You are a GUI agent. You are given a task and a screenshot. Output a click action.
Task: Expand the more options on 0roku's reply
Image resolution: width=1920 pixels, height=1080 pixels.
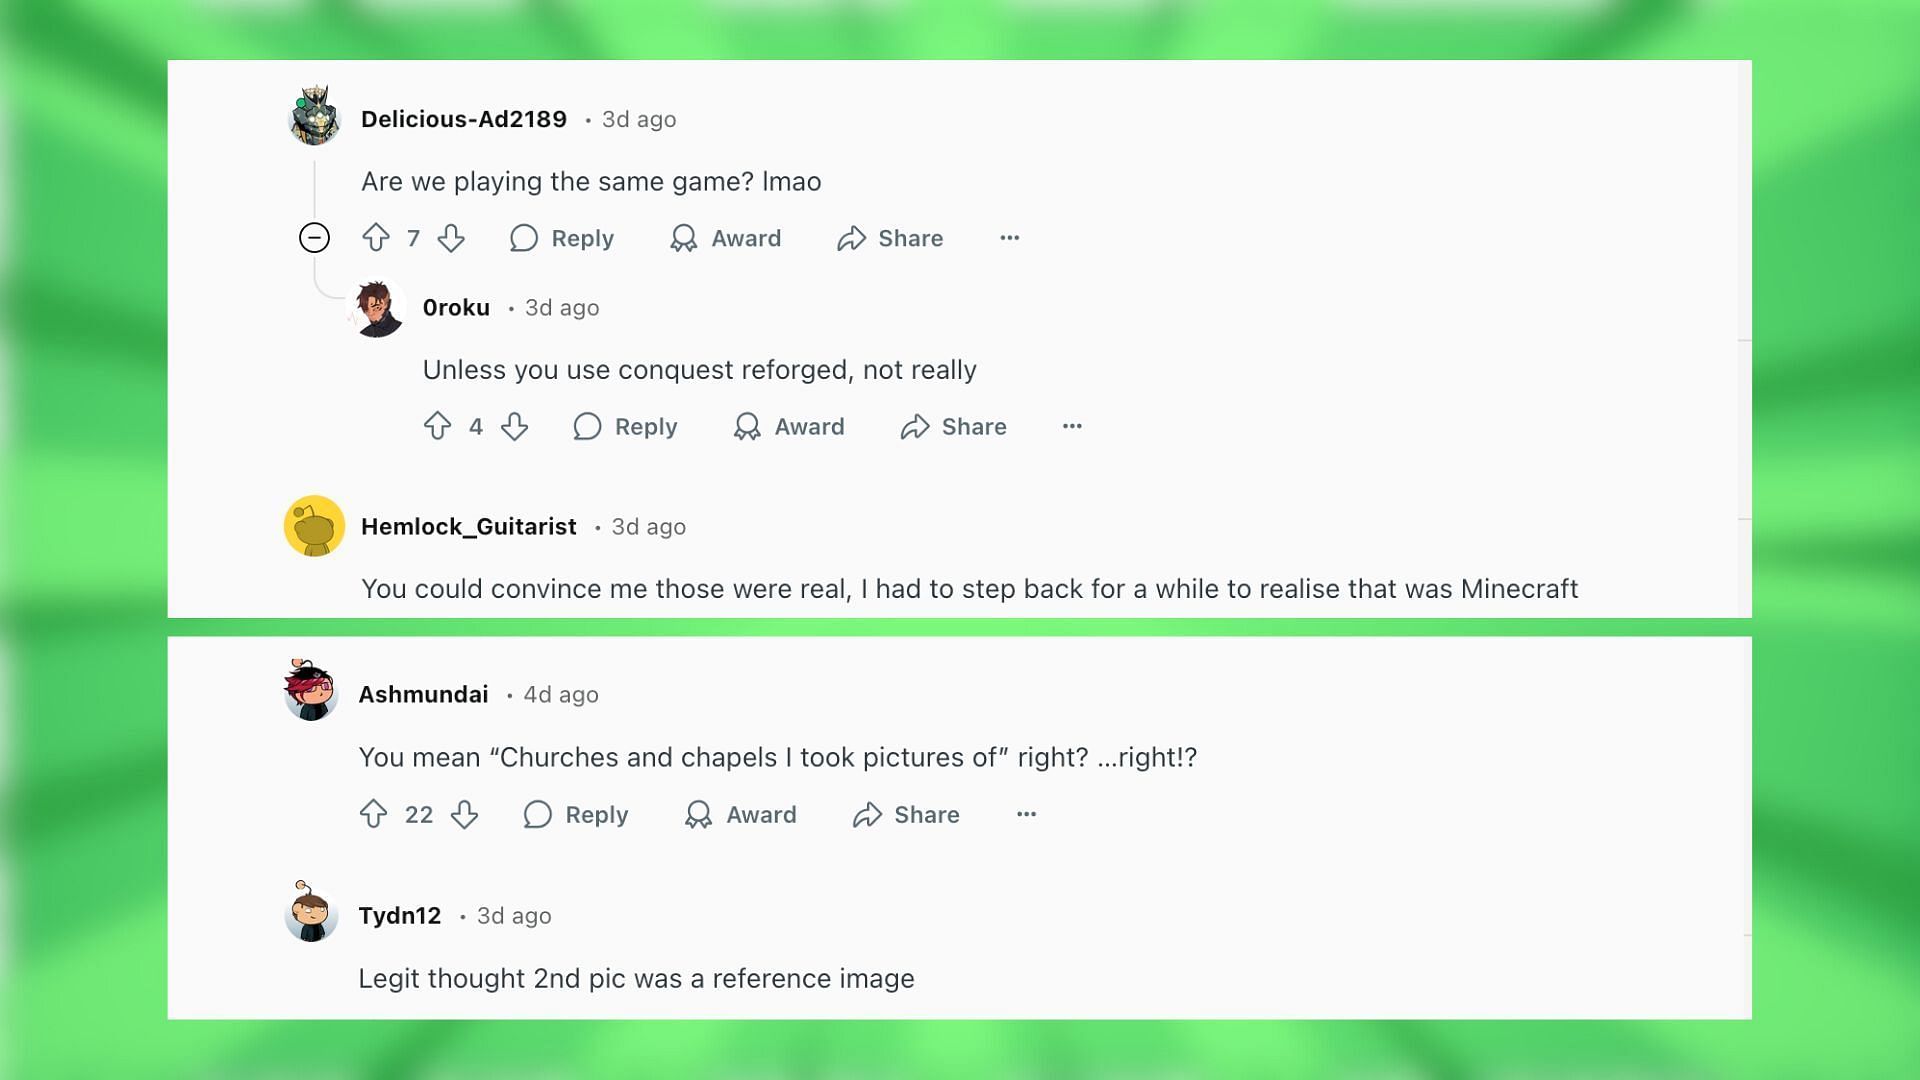point(1072,426)
